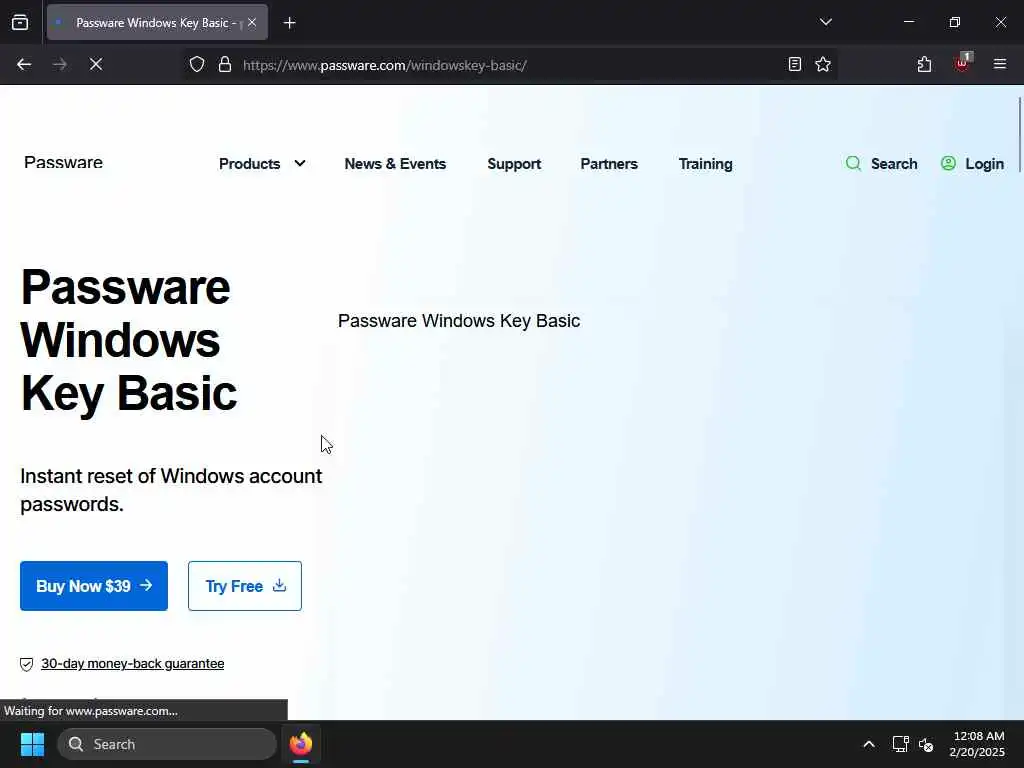Expand the list all tabs chevron
The image size is (1024, 768).
(x=825, y=22)
